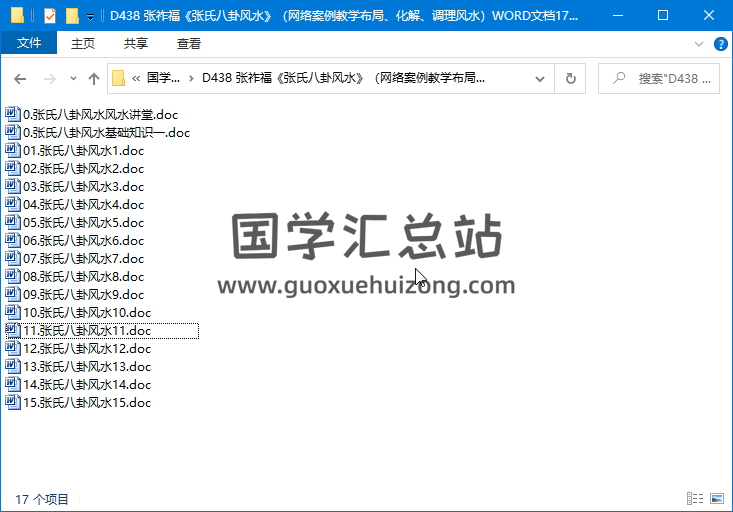Expand the address bar history dropdown
The width and height of the screenshot is (733, 512).
click(540, 79)
